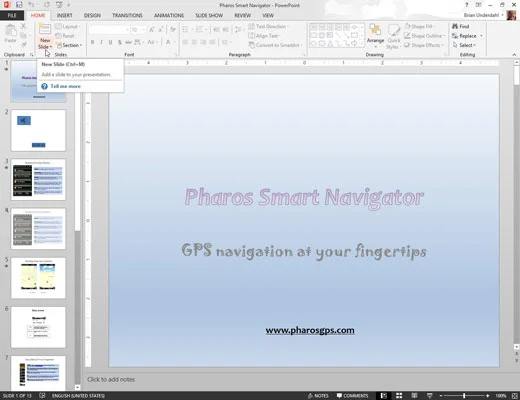This screenshot has width=520, height=400.
Task: Switch to Slide Sorter view icon
Action: tap(399, 396)
